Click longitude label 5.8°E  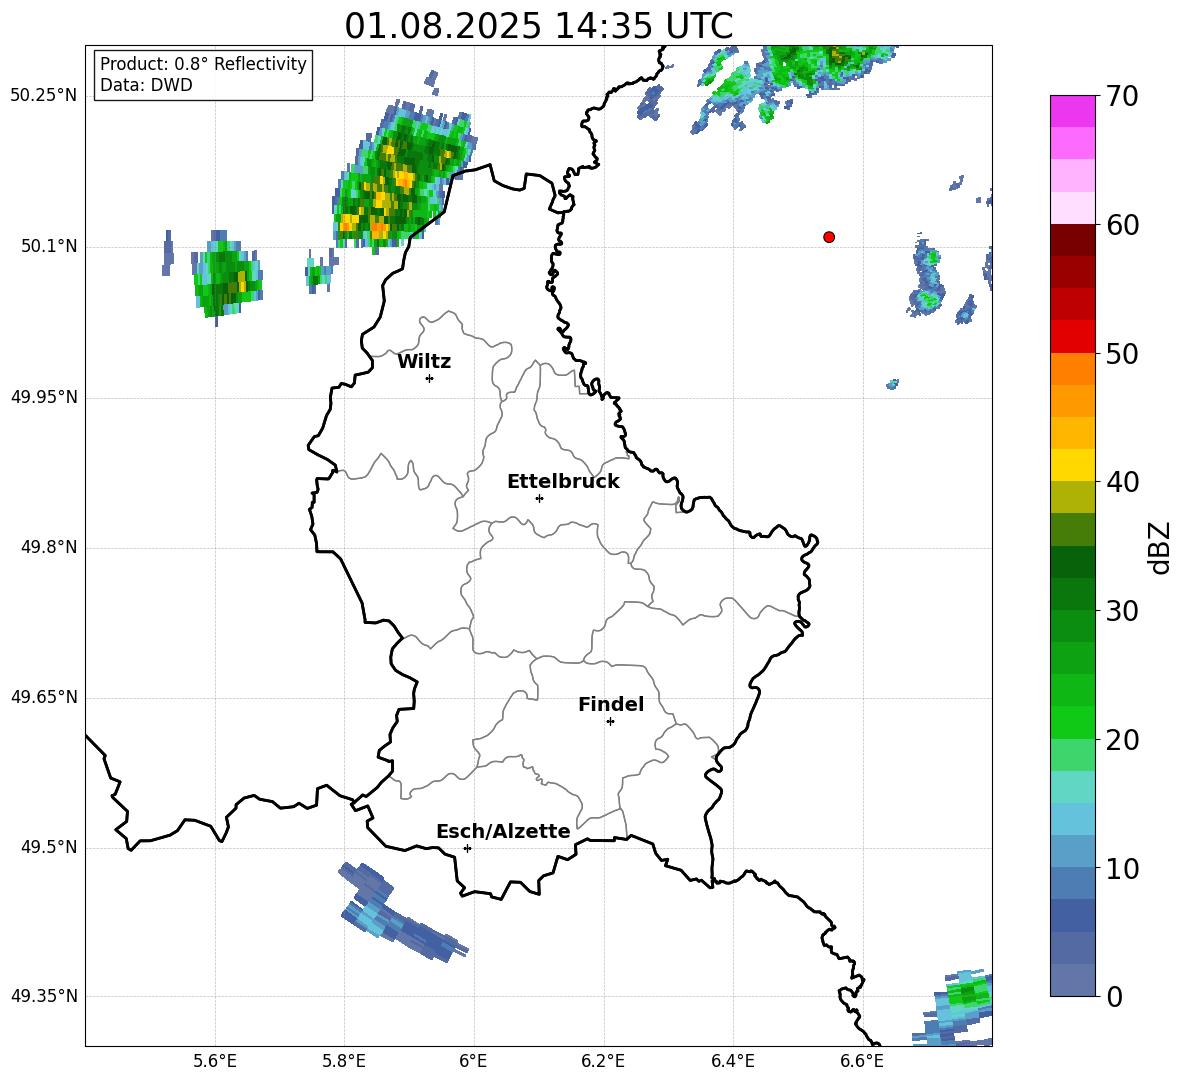pos(344,1061)
